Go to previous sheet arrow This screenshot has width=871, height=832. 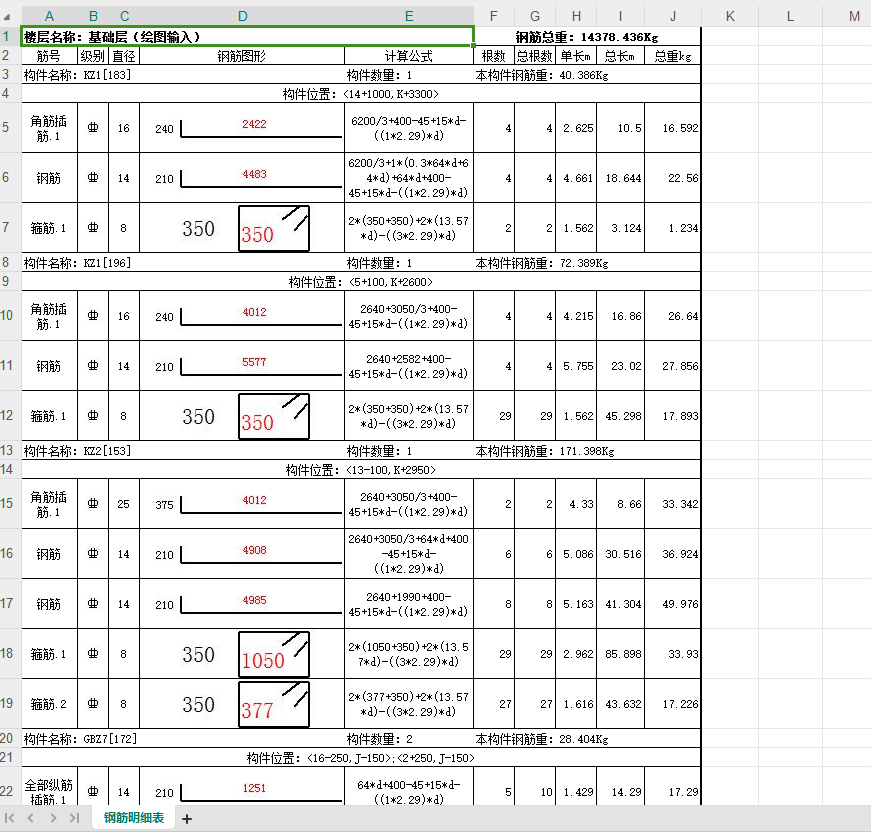pos(31,818)
